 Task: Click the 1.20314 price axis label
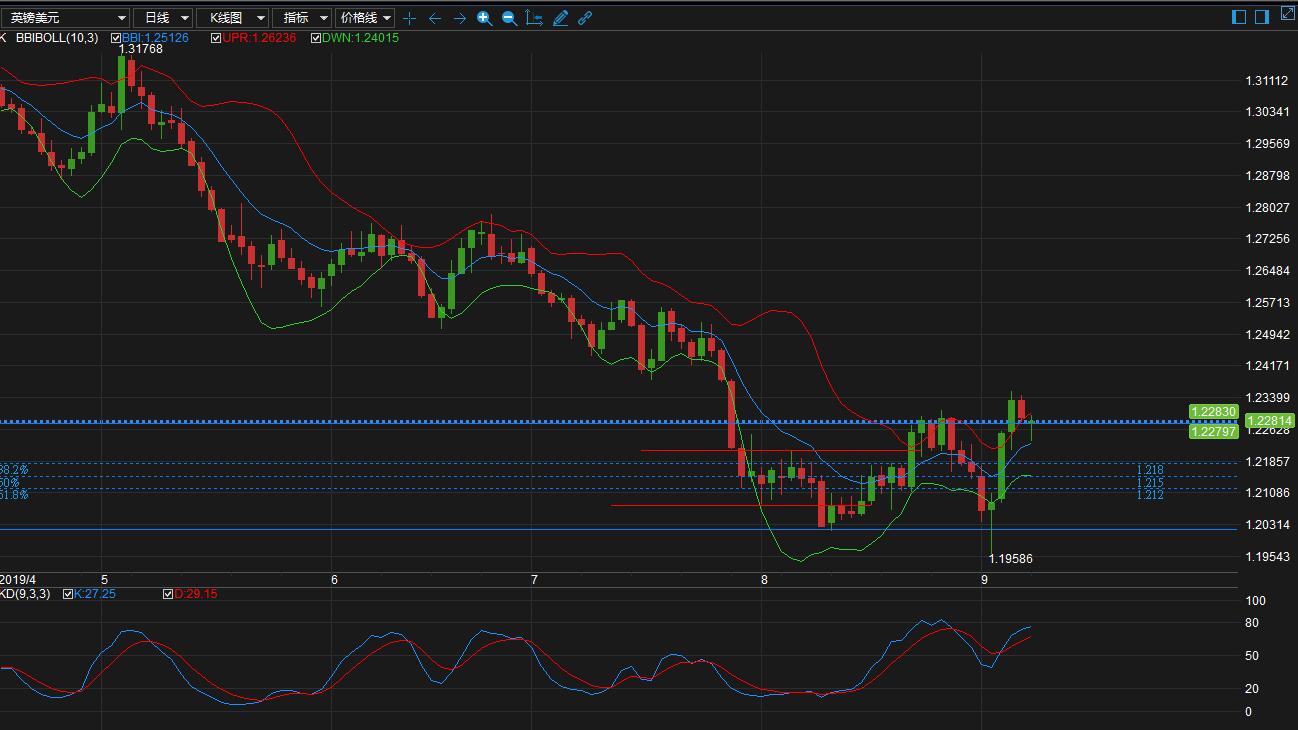coord(1267,525)
